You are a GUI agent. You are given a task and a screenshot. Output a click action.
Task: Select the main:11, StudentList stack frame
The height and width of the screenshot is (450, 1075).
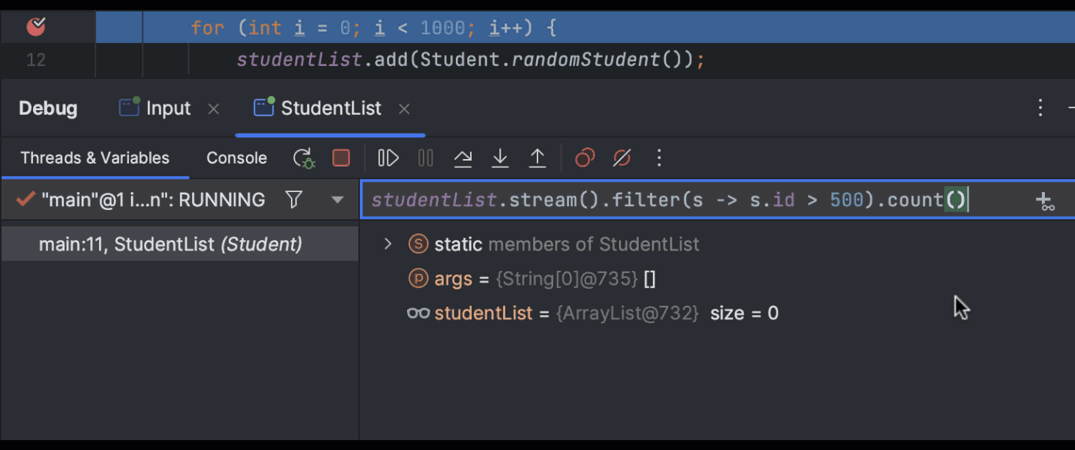point(170,244)
